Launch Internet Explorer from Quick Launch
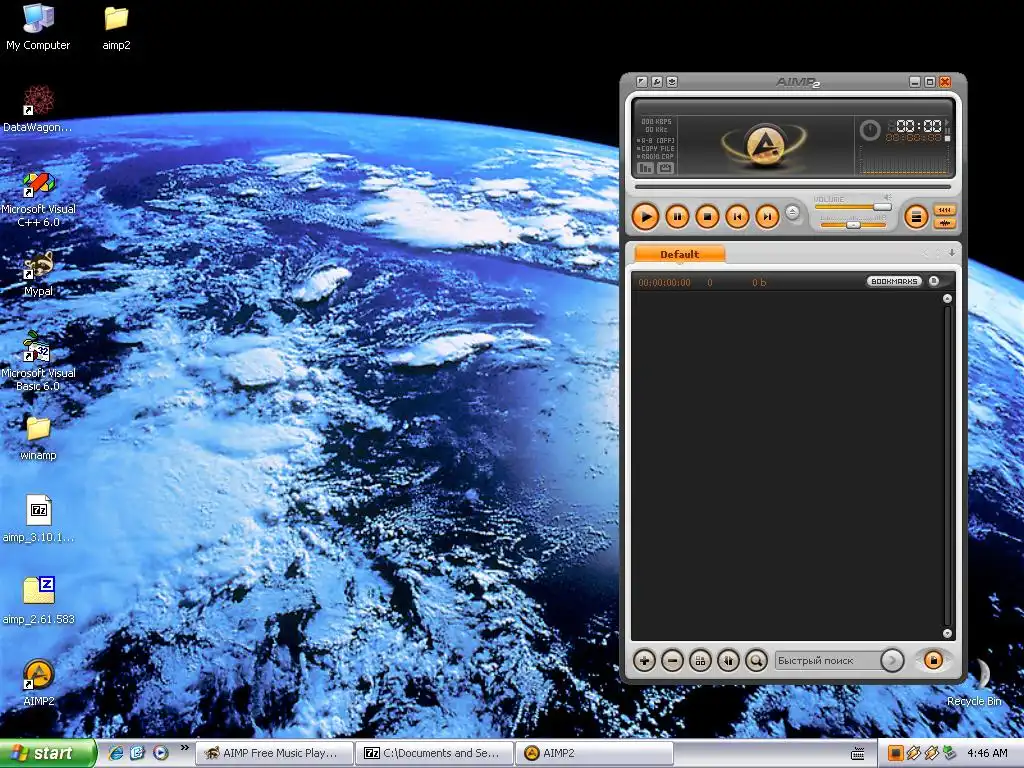Viewport: 1024px width, 768px height. point(116,753)
